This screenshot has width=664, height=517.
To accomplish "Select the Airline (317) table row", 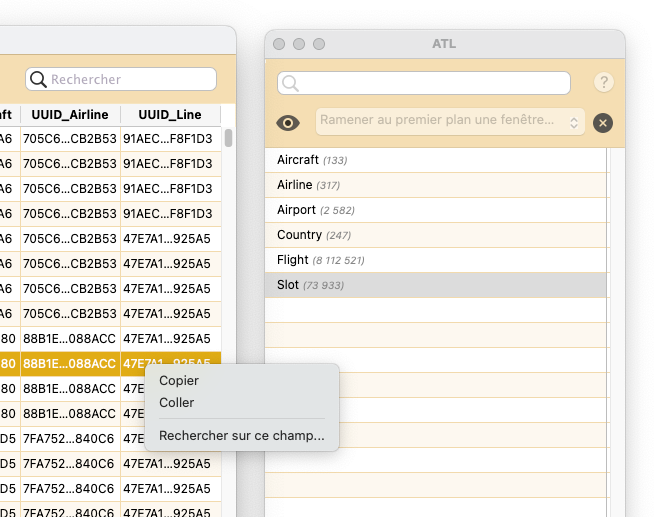I will [437, 185].
